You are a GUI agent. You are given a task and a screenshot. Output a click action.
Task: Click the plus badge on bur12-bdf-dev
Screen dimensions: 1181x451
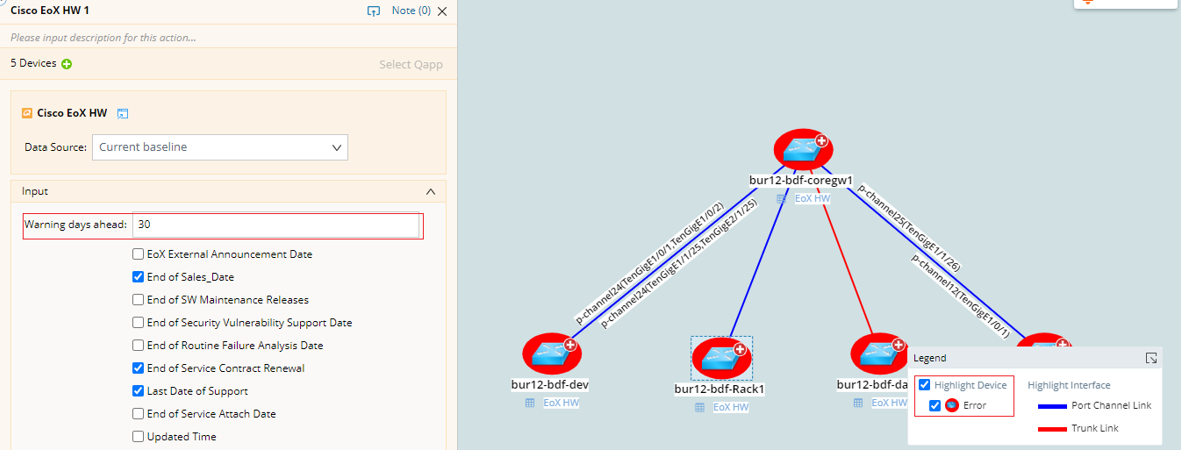pos(570,345)
